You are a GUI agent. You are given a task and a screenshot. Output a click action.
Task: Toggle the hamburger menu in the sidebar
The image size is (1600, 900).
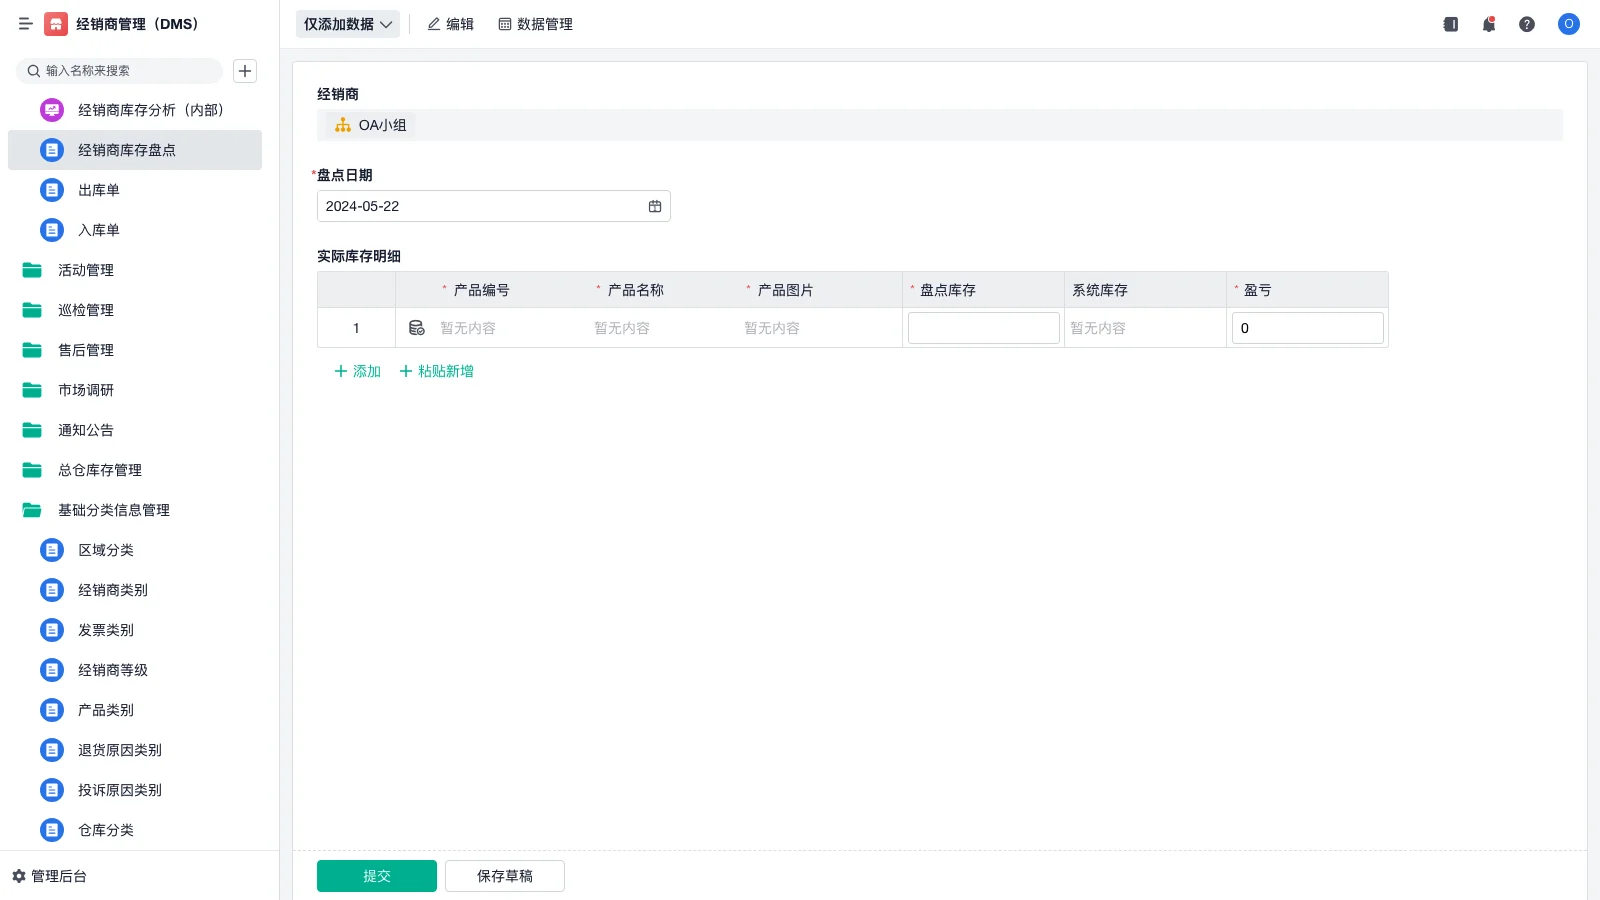(26, 24)
